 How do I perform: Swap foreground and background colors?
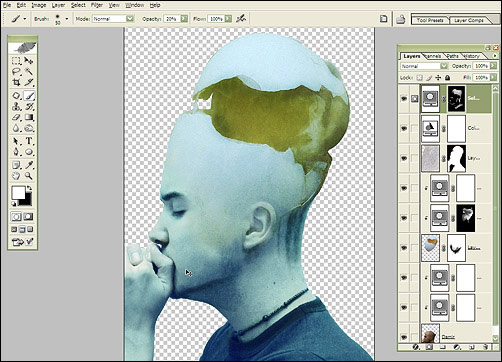pyautogui.click(x=29, y=188)
